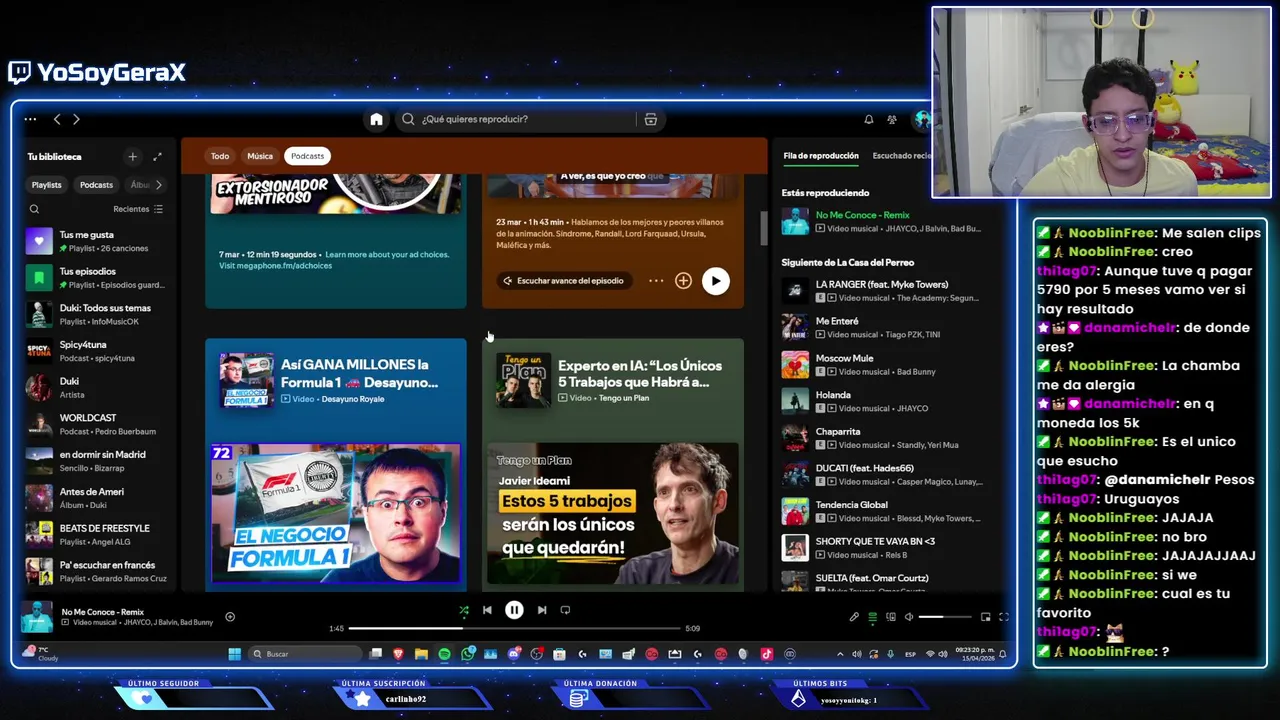Select the Todo filter tab
The height and width of the screenshot is (720, 1280).
(220, 156)
